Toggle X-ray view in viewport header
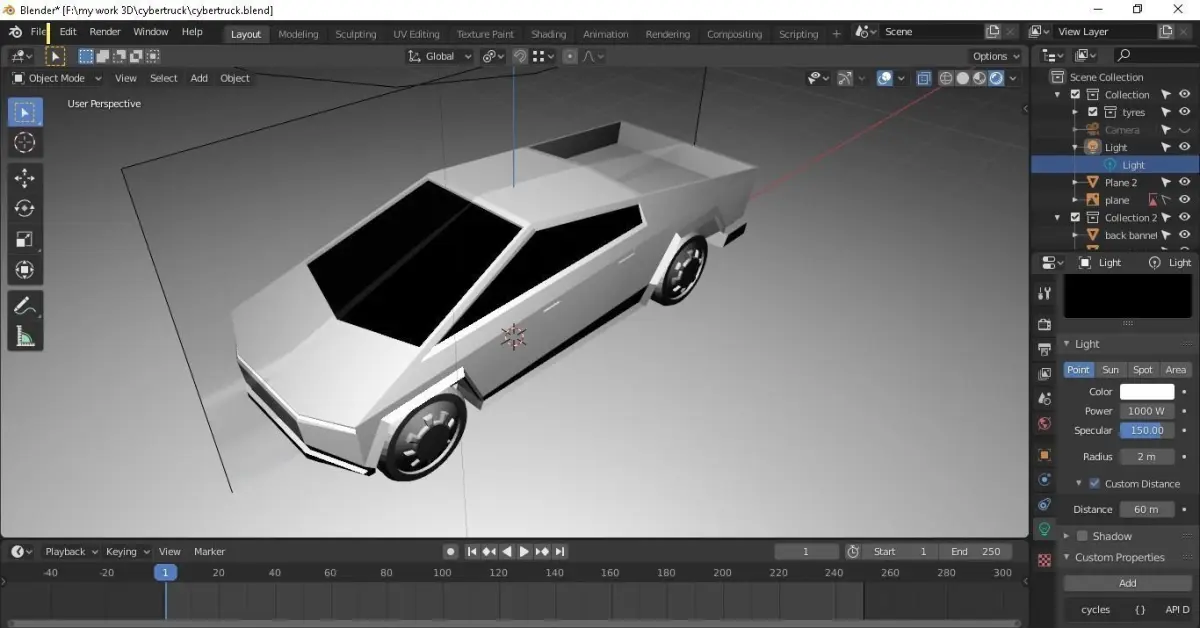The image size is (1200, 628). click(x=923, y=78)
